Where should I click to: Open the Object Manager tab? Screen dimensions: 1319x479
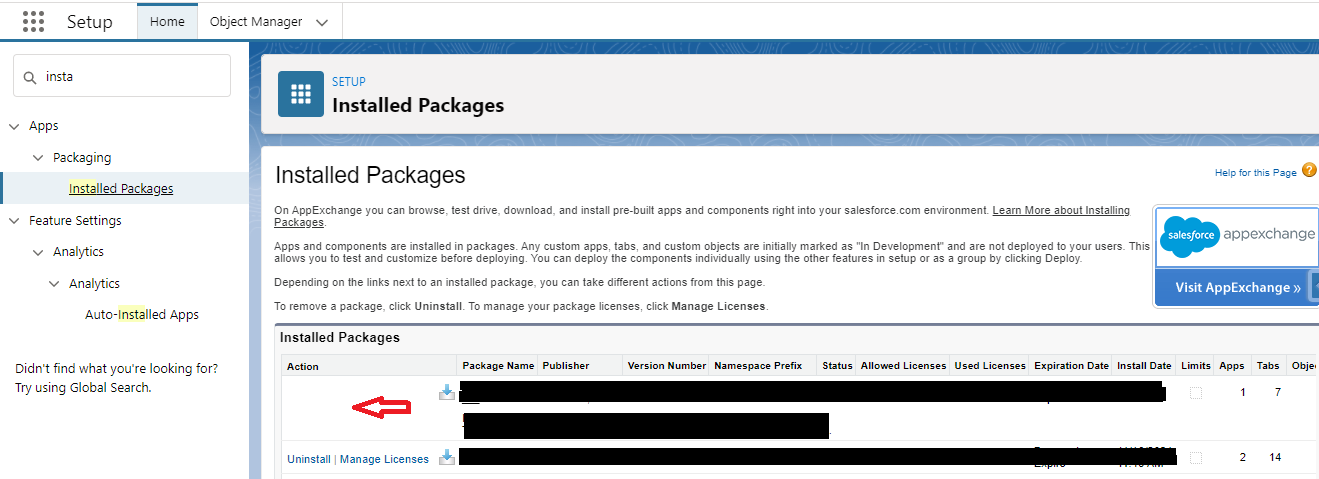coord(255,21)
